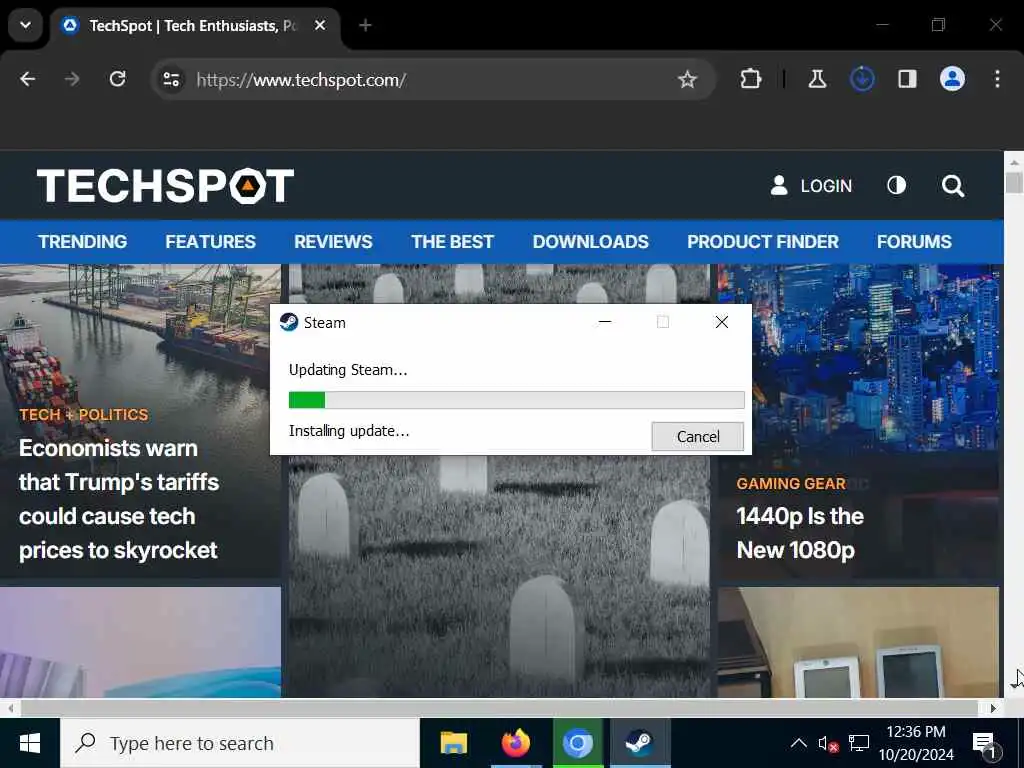Show browser downloads icon
1024x768 pixels.
pyautogui.click(x=862, y=79)
